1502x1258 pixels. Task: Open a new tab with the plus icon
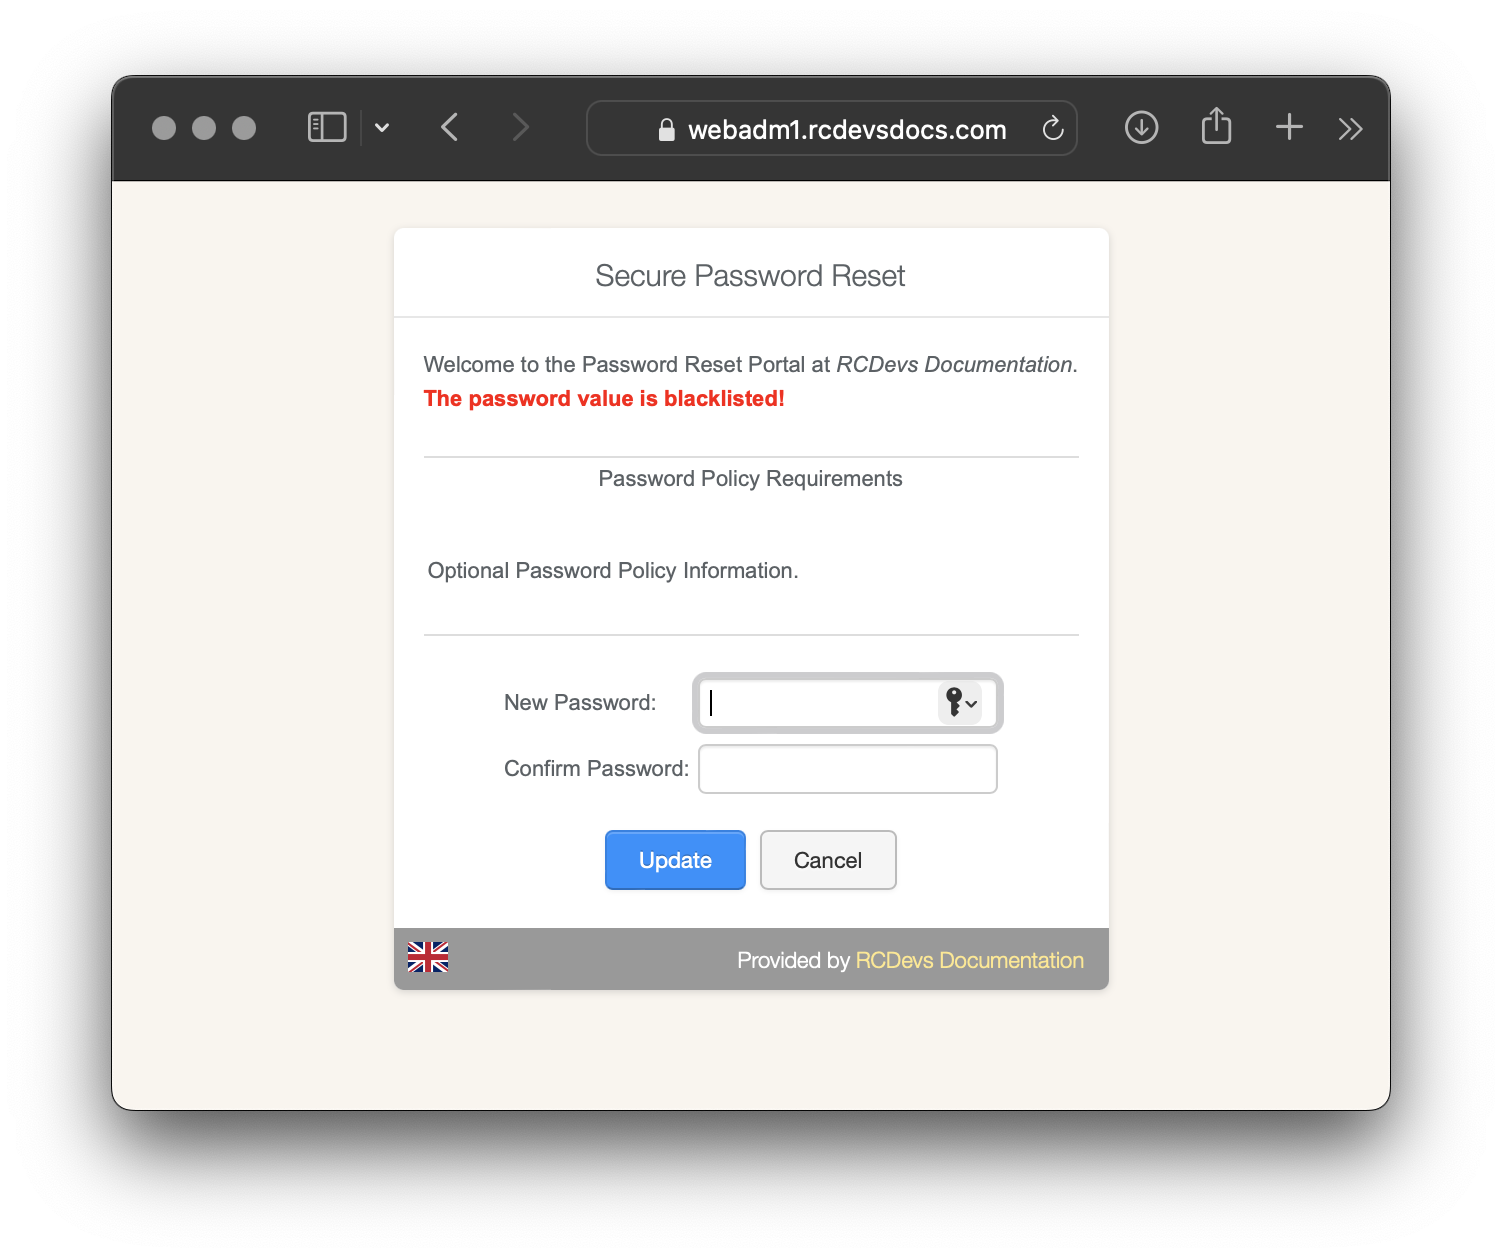pos(1289,127)
